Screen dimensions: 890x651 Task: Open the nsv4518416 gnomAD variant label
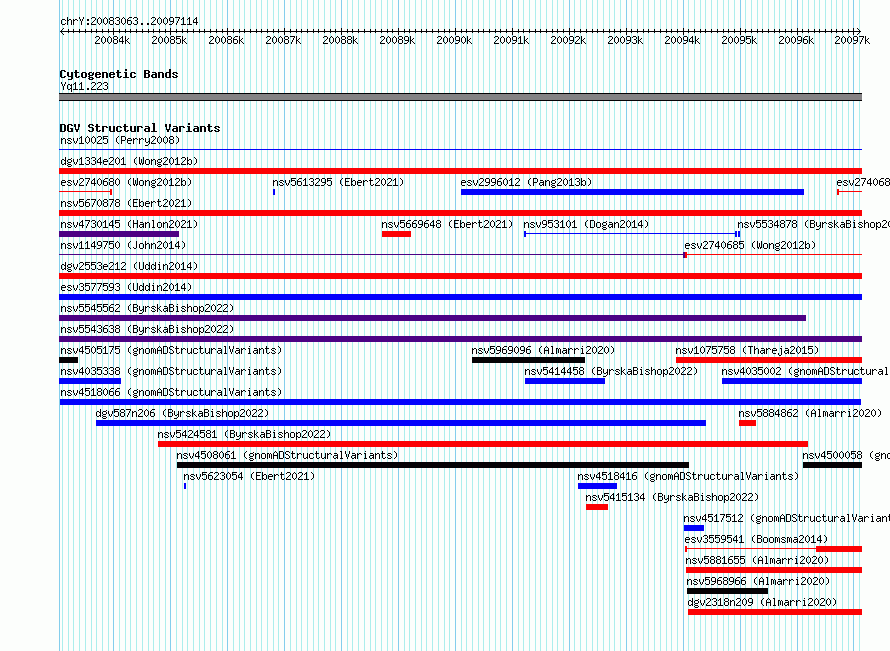pyautogui.click(x=688, y=476)
